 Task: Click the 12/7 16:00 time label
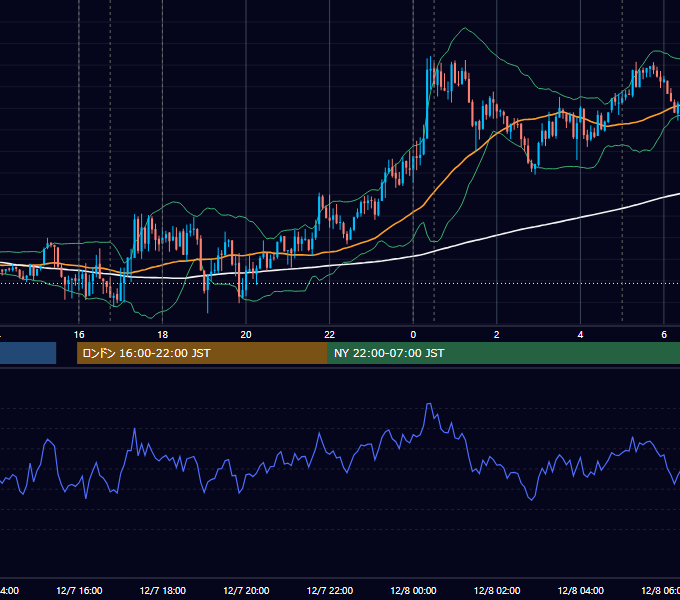click(79, 590)
